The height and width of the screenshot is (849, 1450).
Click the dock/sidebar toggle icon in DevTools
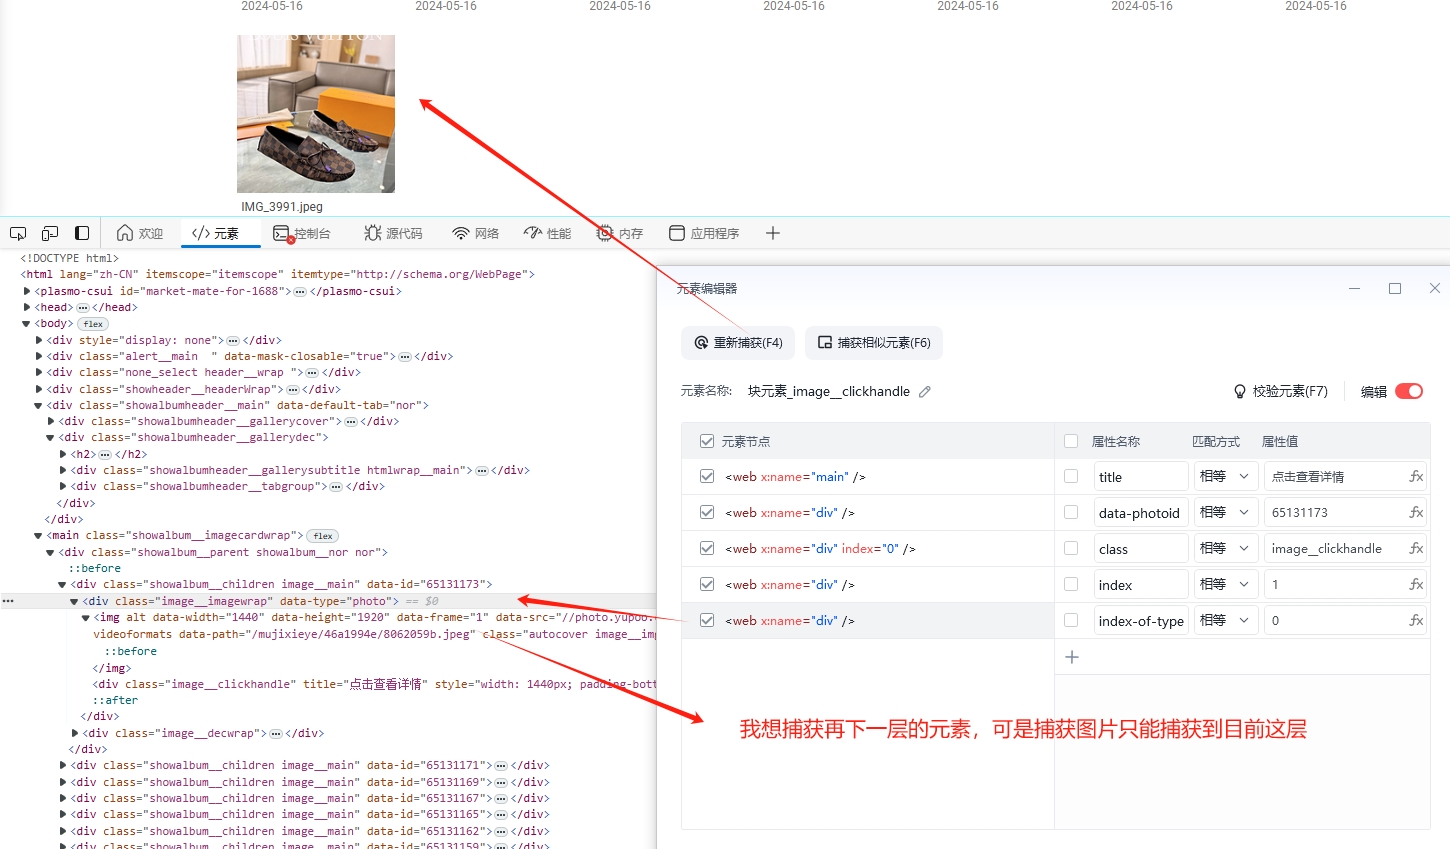pyautogui.click(x=82, y=233)
